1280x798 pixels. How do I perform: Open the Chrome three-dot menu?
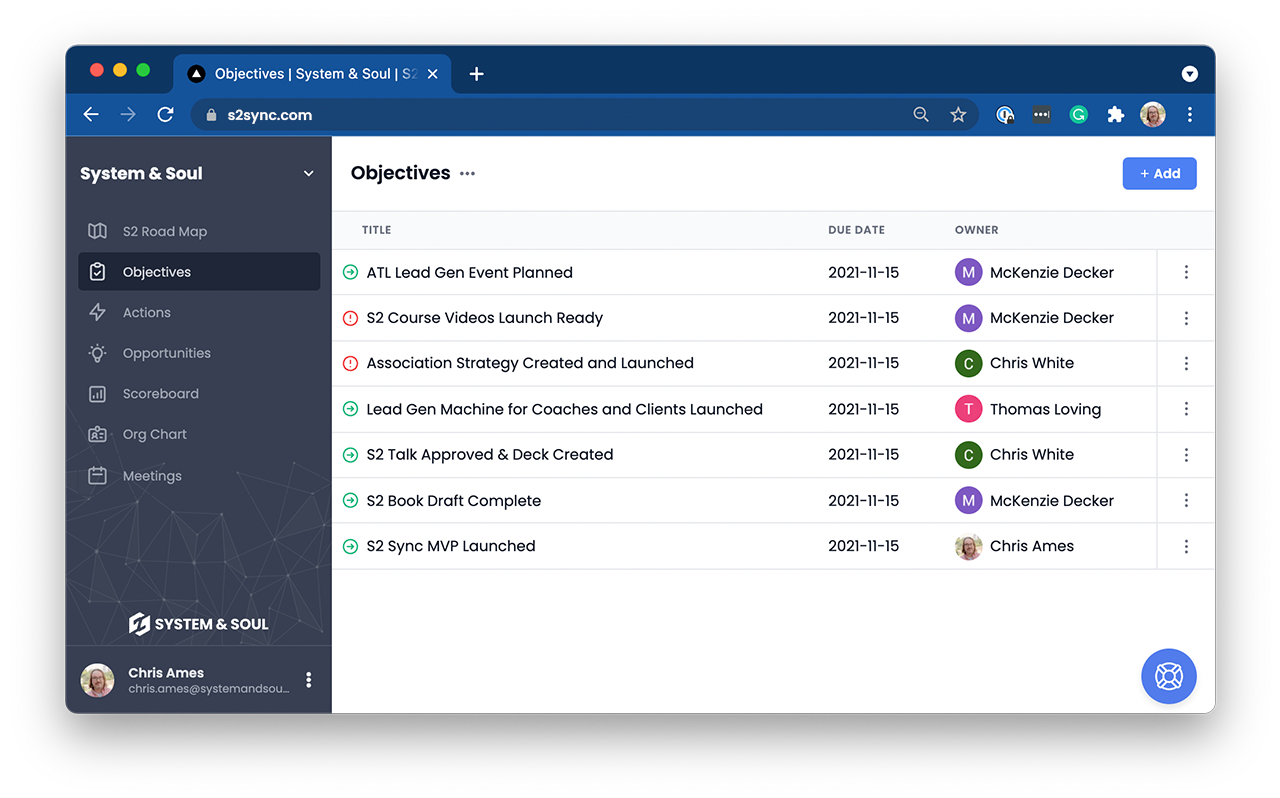1190,115
